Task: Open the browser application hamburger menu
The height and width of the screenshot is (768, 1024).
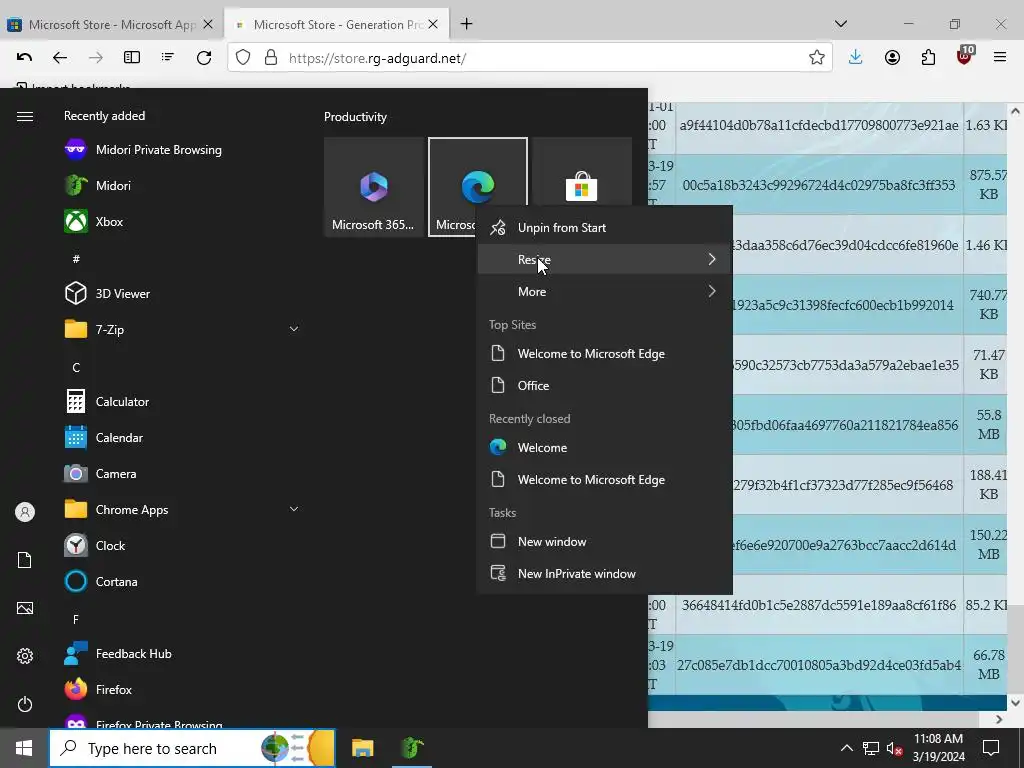Action: pyautogui.click(x=1000, y=57)
